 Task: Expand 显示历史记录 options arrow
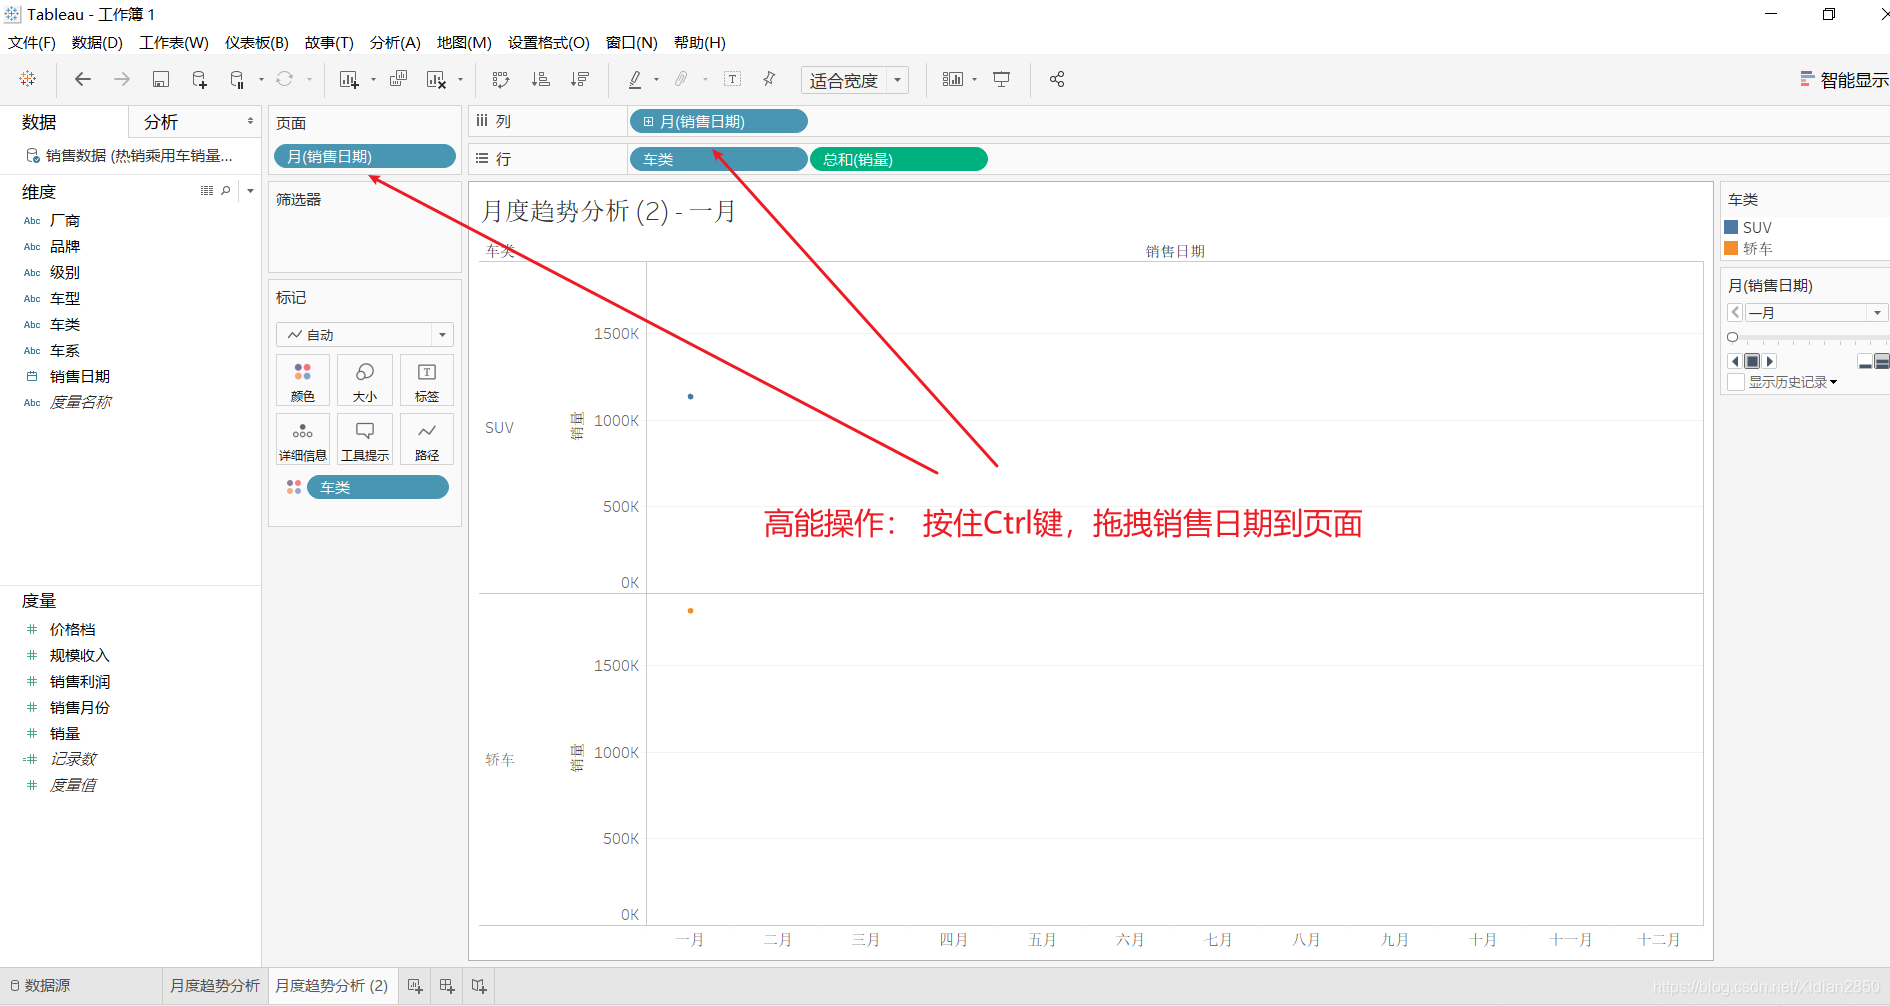1833,382
